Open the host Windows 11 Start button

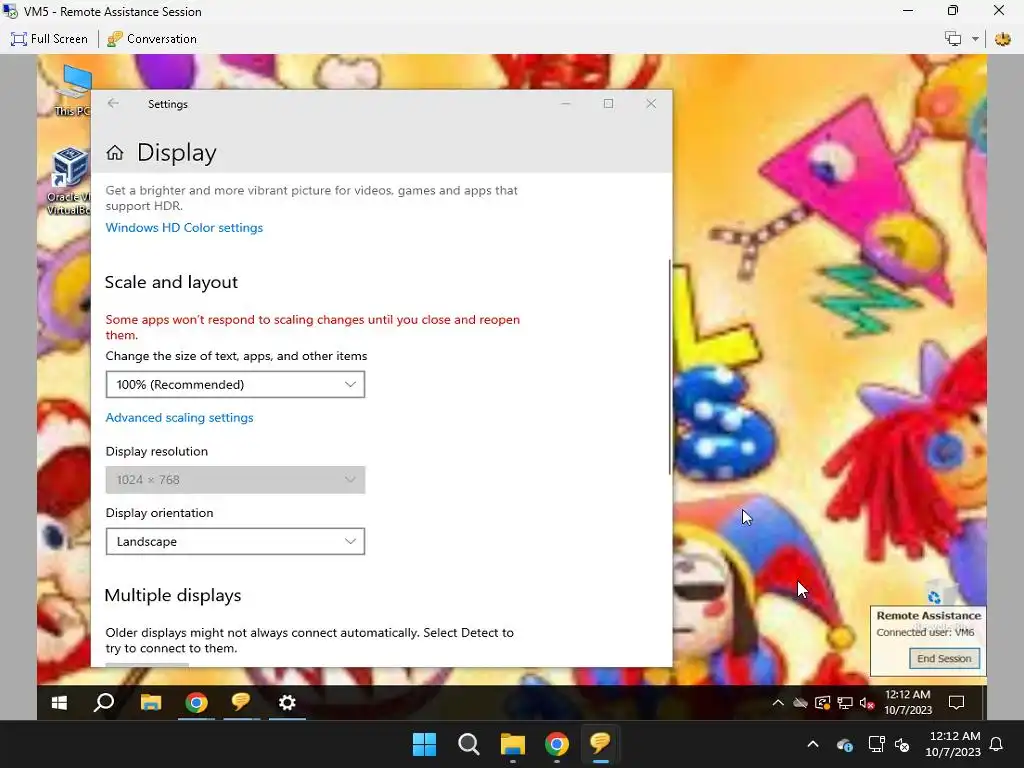424,744
